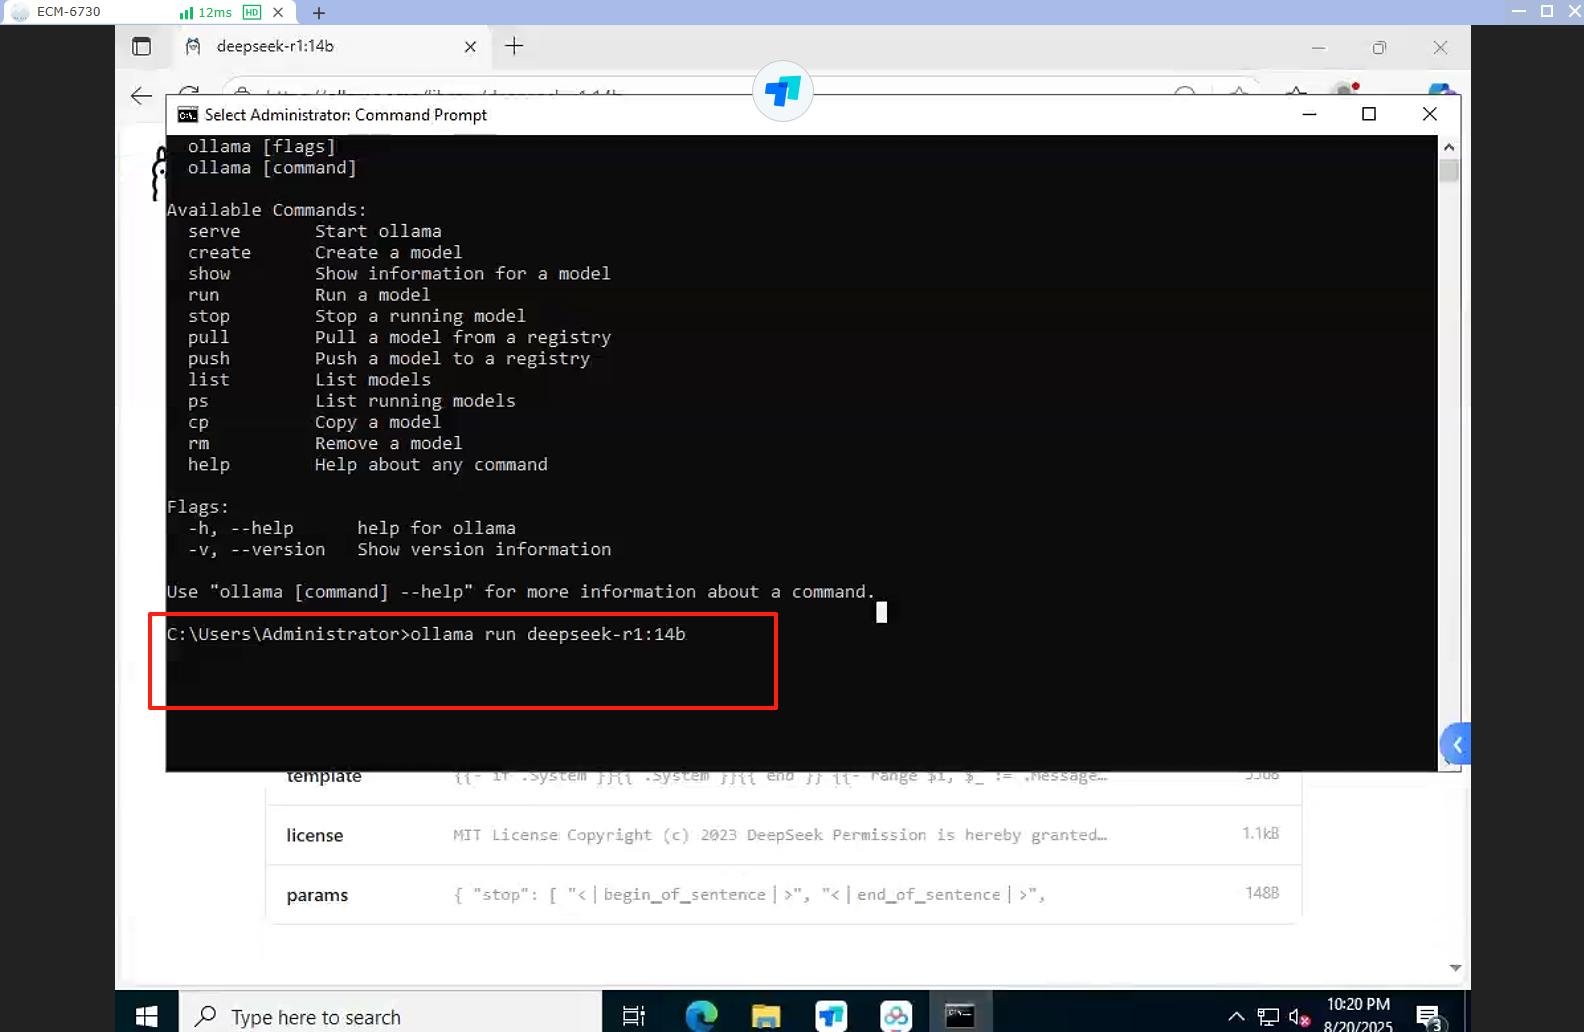Open File Explorer from taskbar
The height and width of the screenshot is (1032, 1584).
[766, 1016]
